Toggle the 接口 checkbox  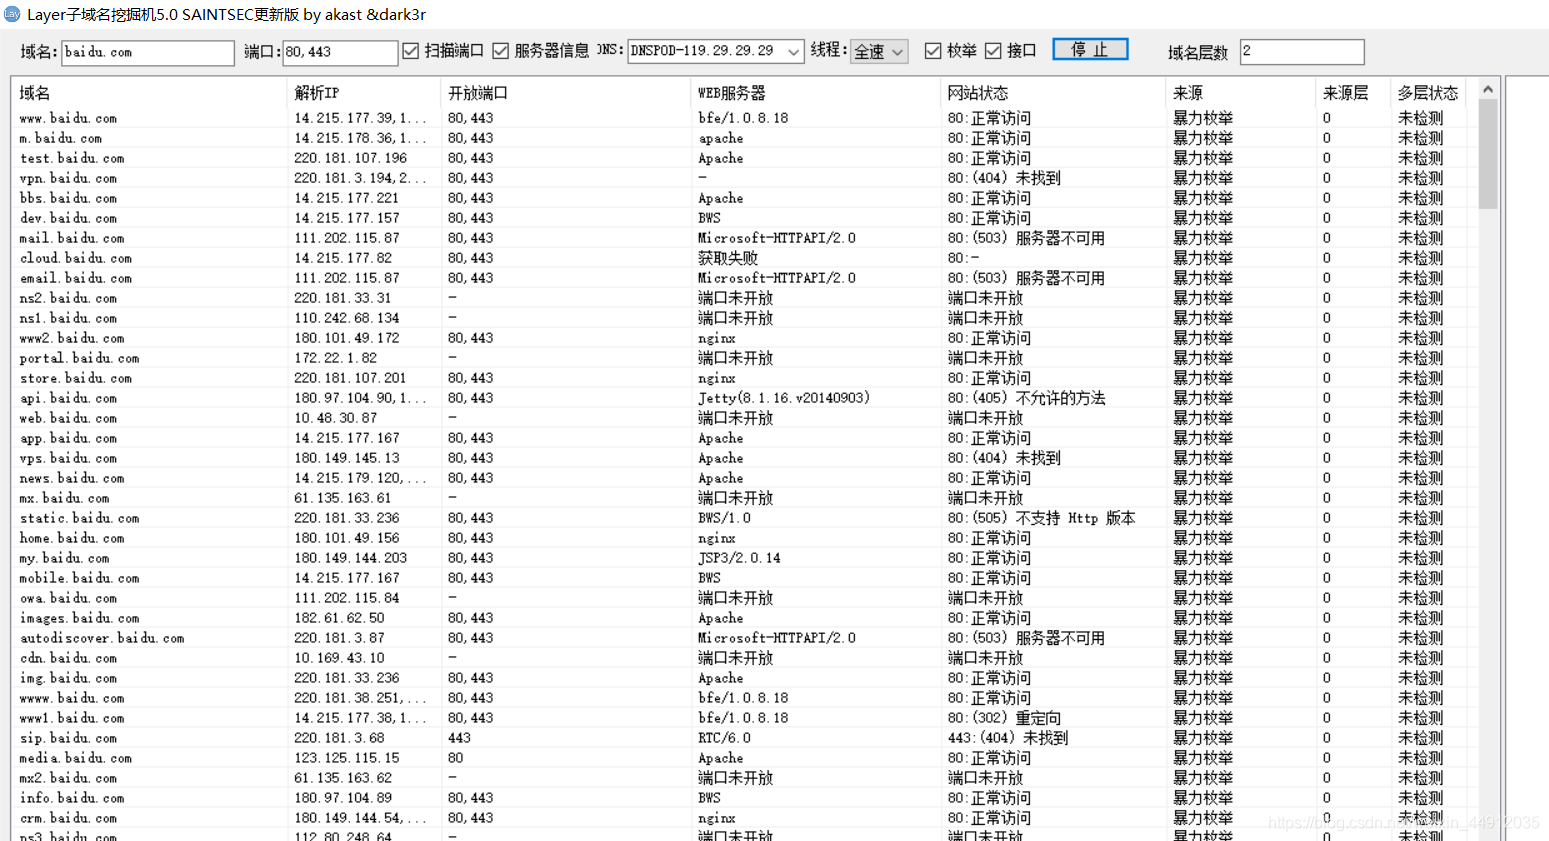tap(993, 51)
